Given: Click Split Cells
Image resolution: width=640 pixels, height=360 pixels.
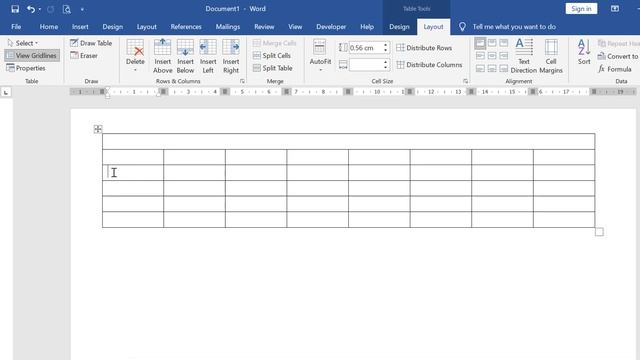Looking at the screenshot, I should 272,56.
